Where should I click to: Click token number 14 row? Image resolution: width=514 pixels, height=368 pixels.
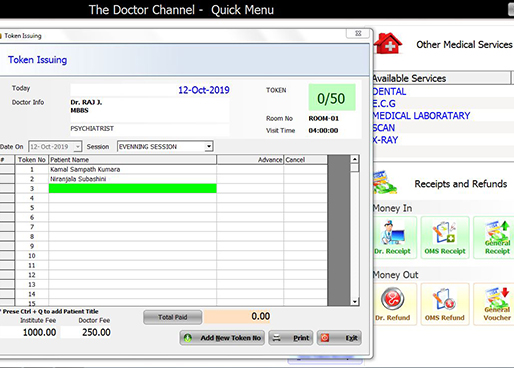point(32,294)
